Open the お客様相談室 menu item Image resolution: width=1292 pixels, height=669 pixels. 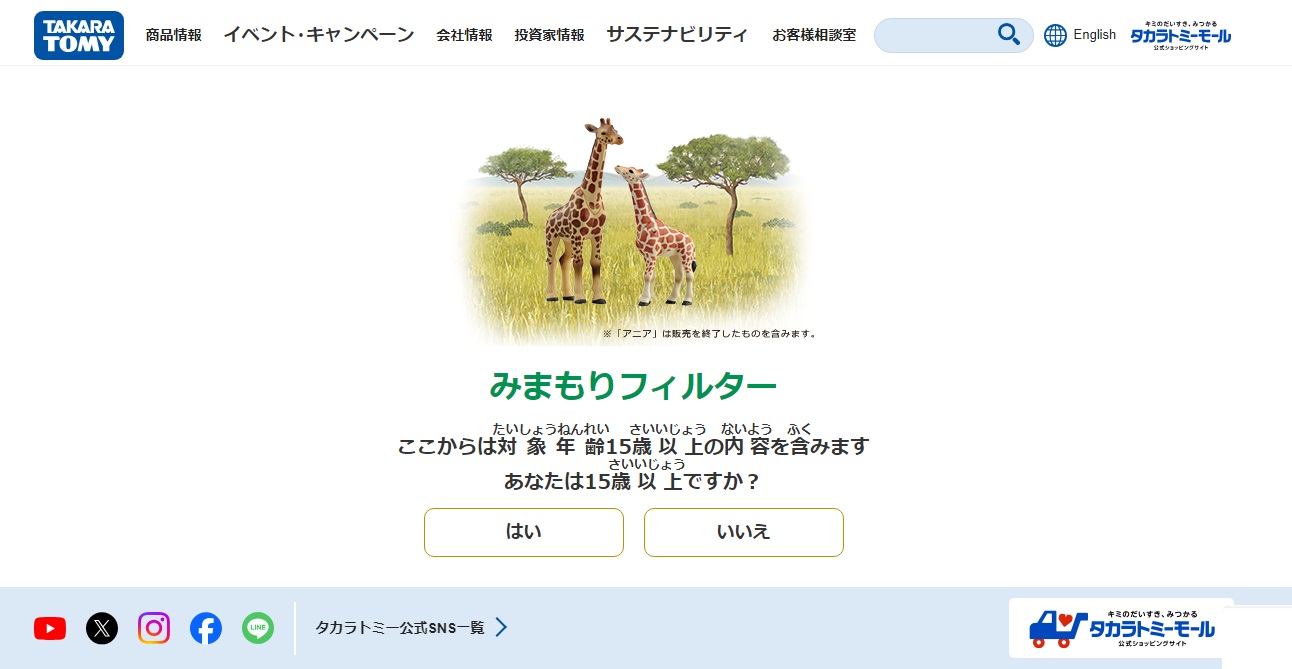point(814,35)
